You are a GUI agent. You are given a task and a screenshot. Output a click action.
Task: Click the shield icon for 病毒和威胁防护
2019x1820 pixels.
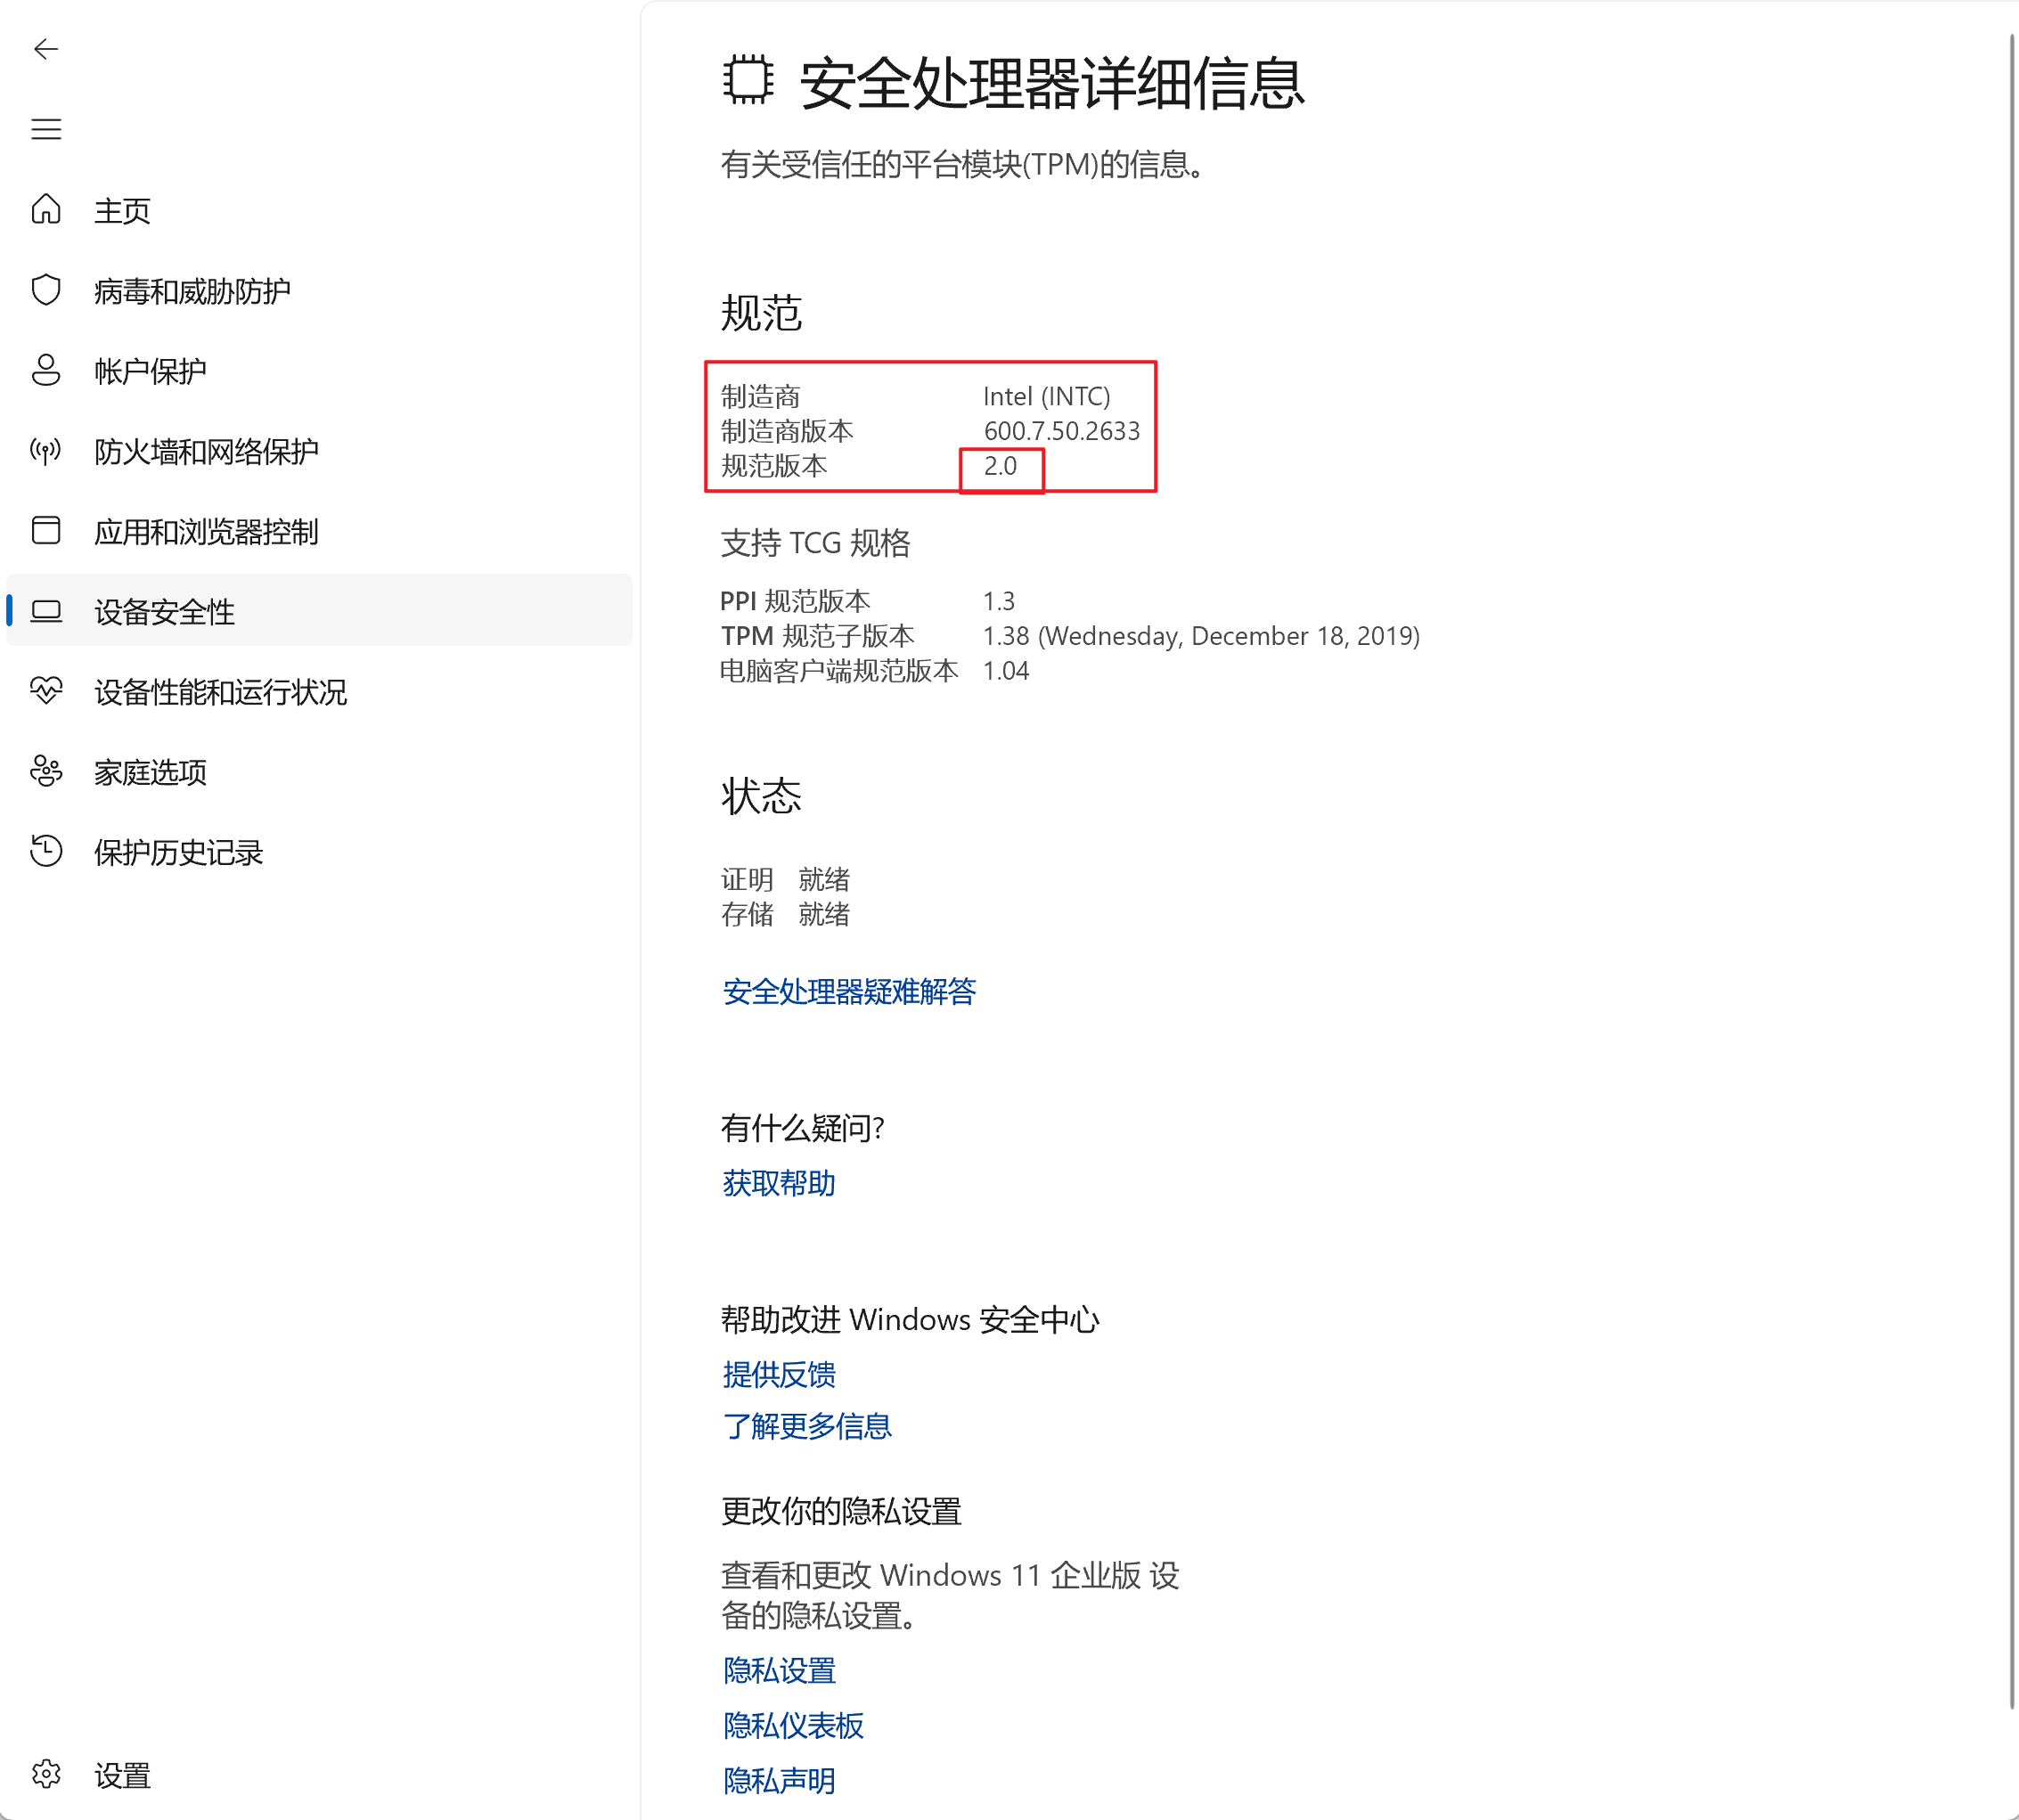click(46, 290)
